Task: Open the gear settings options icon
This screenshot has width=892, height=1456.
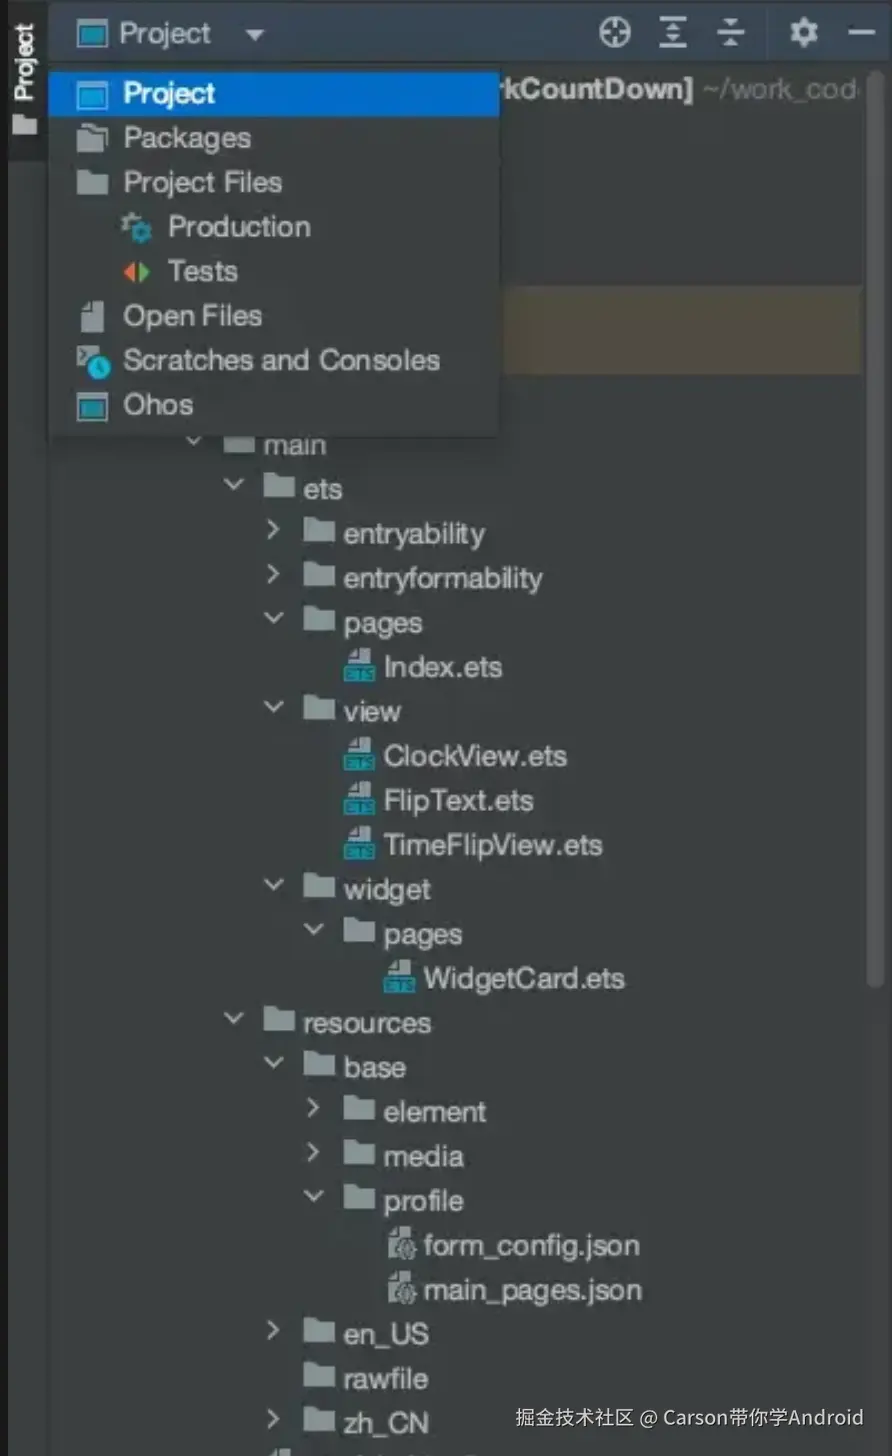Action: point(803,33)
